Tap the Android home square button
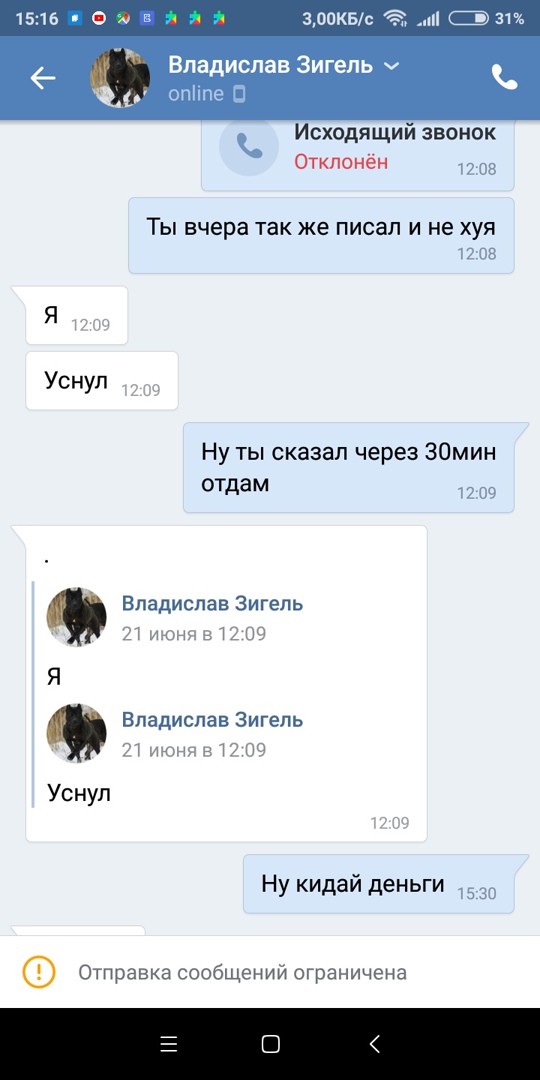 [271, 1044]
